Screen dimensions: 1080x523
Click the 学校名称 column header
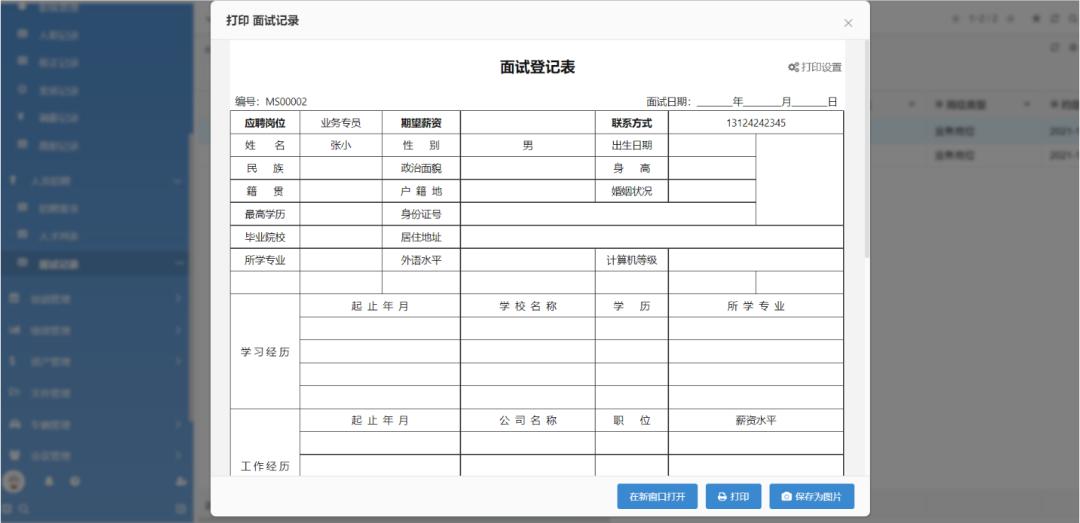pos(528,306)
